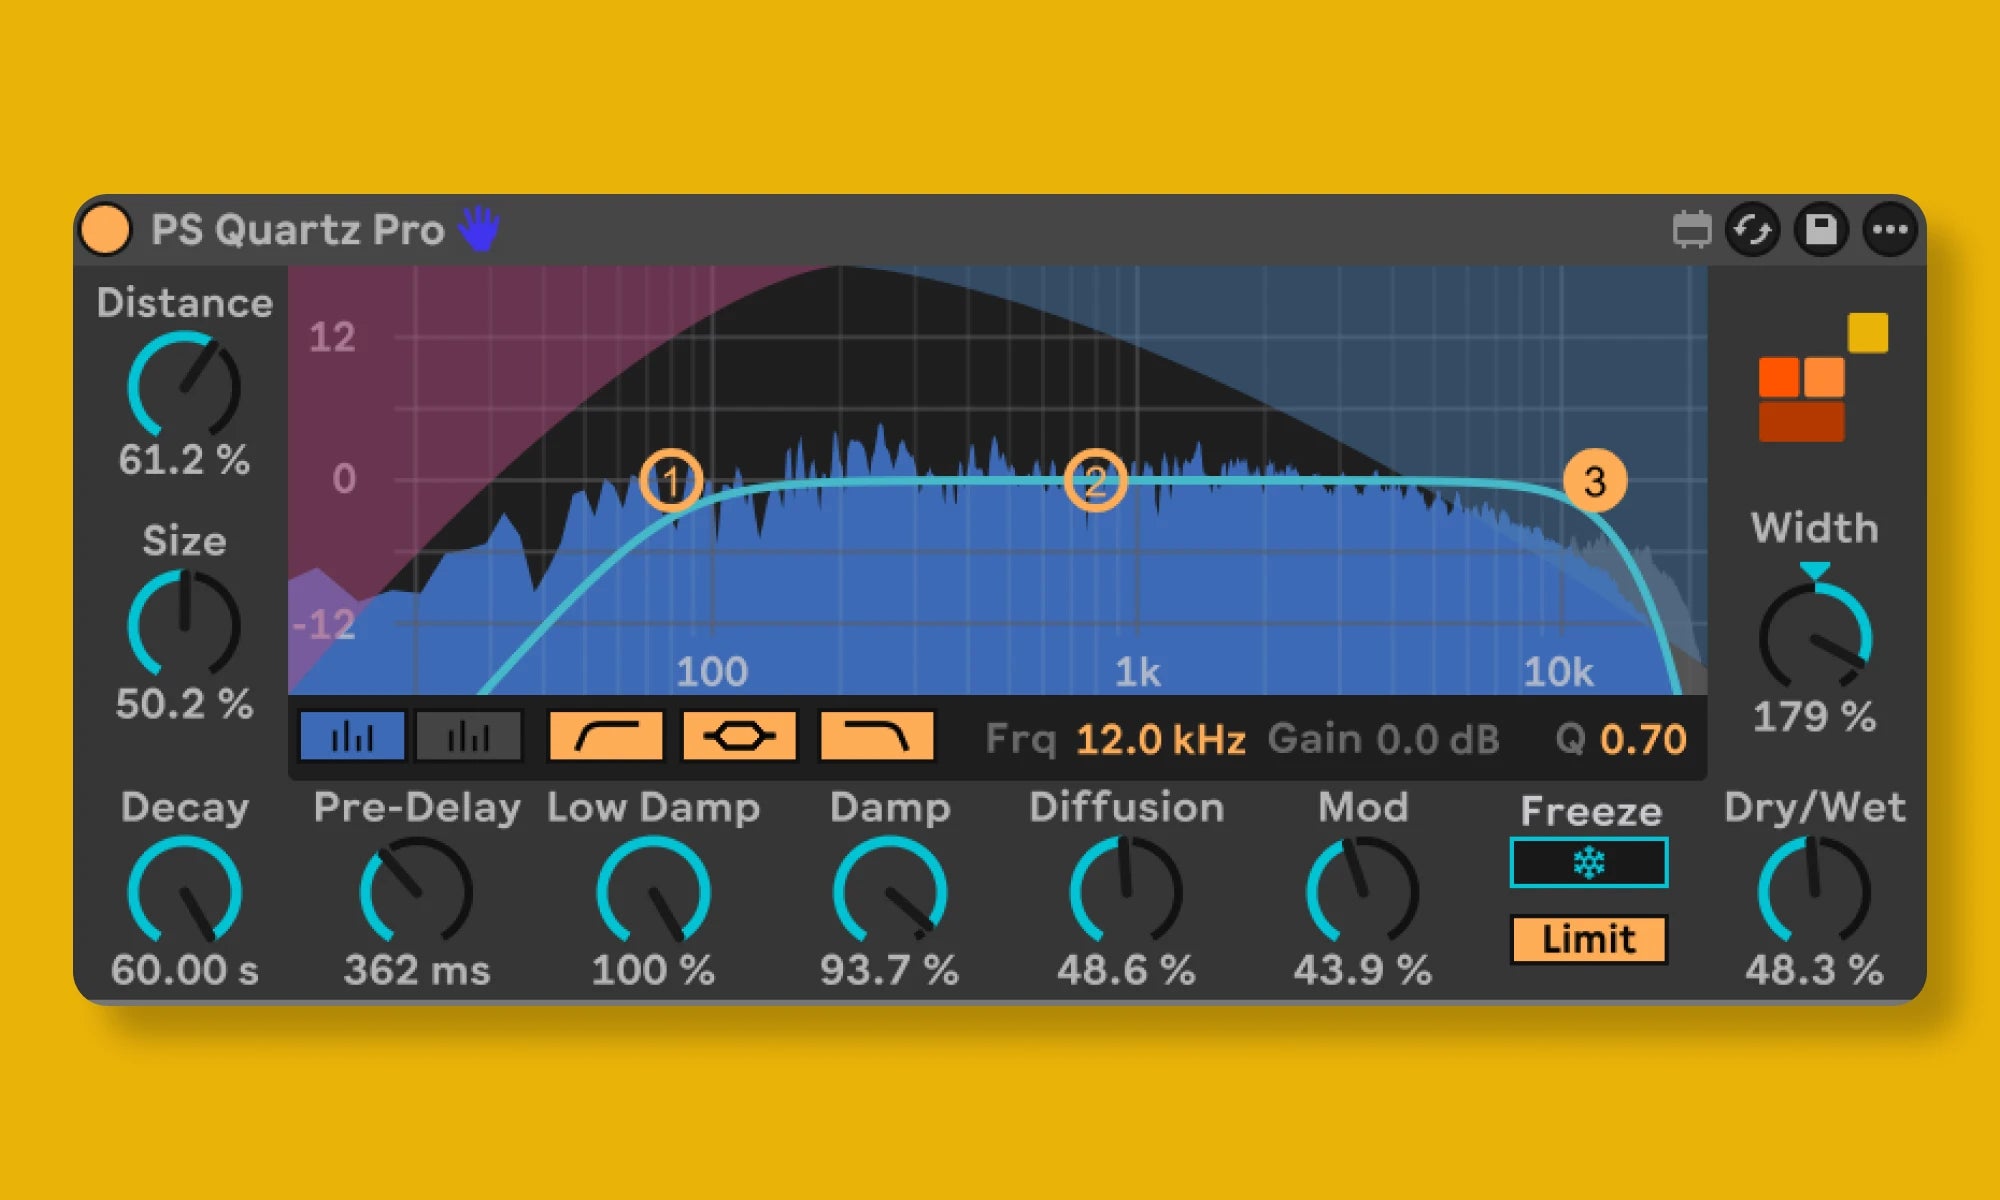The width and height of the screenshot is (2000, 1200).
Task: Toggle the gray spectrum analyzer button
Action: click(469, 737)
